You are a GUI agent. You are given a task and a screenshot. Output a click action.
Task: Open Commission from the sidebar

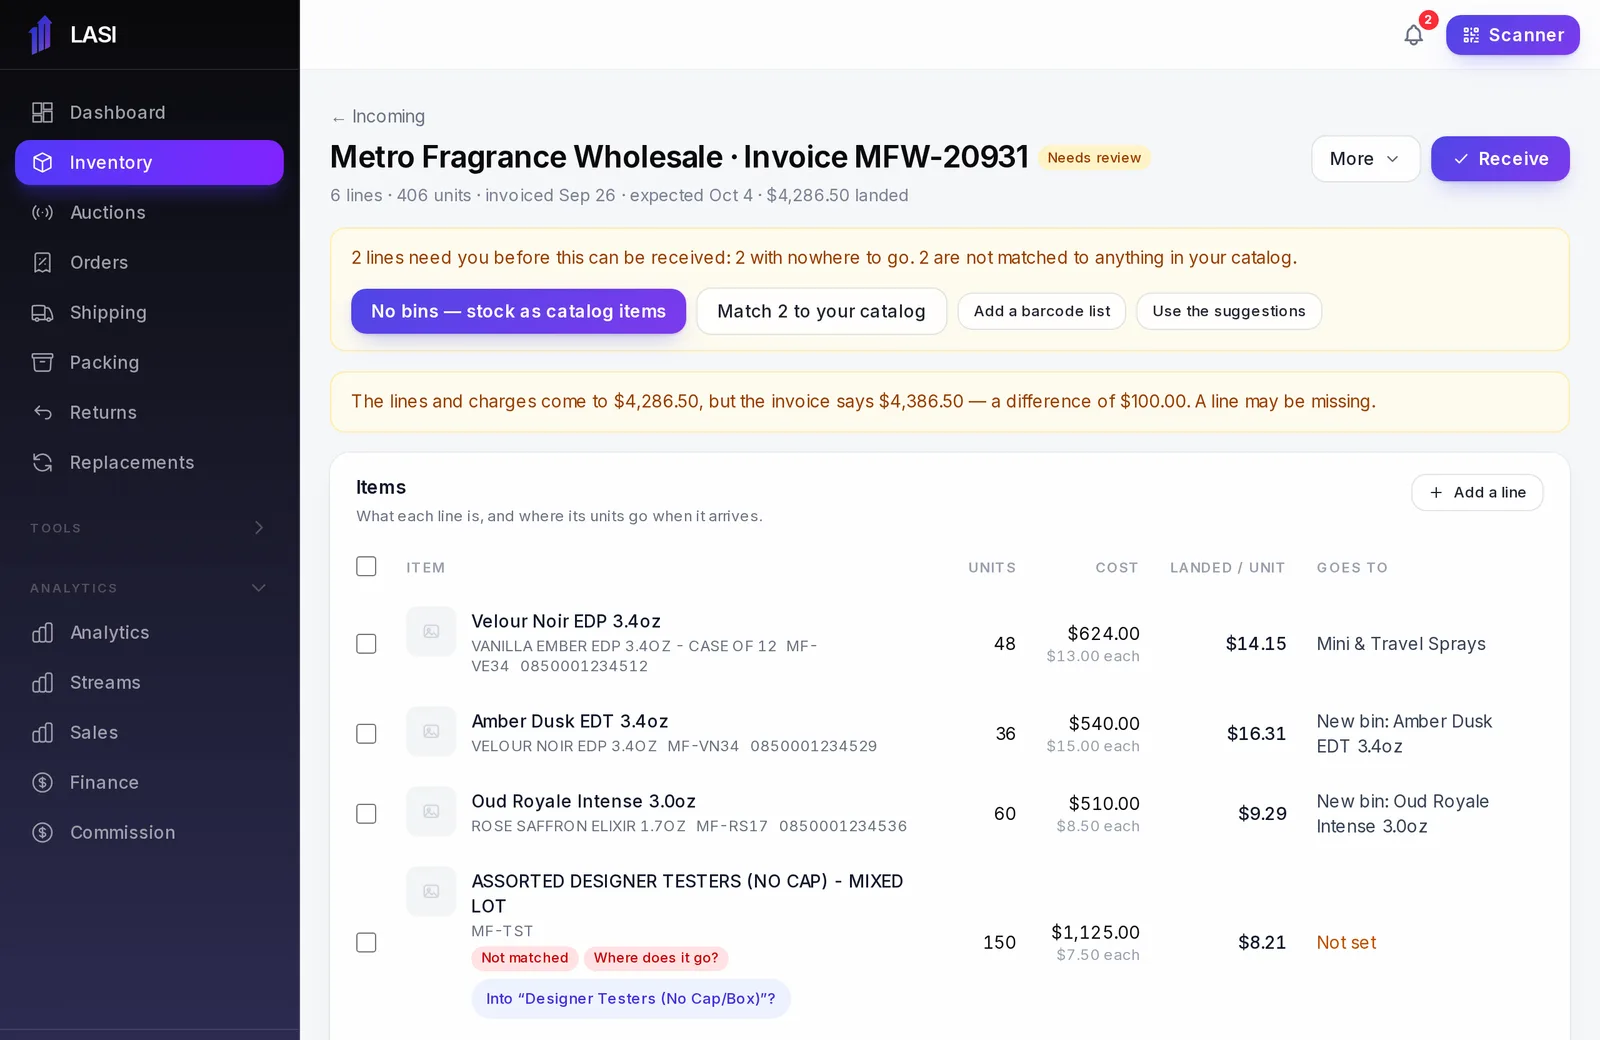click(149, 832)
